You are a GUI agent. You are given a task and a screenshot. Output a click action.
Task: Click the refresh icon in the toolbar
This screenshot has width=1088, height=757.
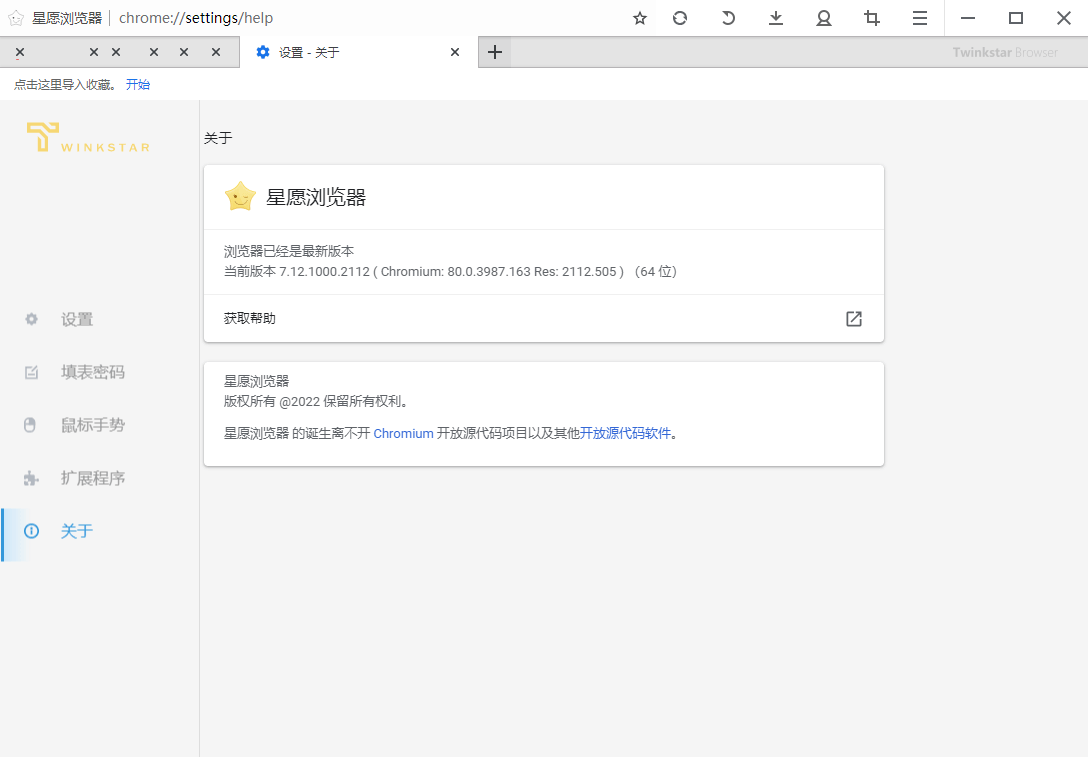pos(680,18)
